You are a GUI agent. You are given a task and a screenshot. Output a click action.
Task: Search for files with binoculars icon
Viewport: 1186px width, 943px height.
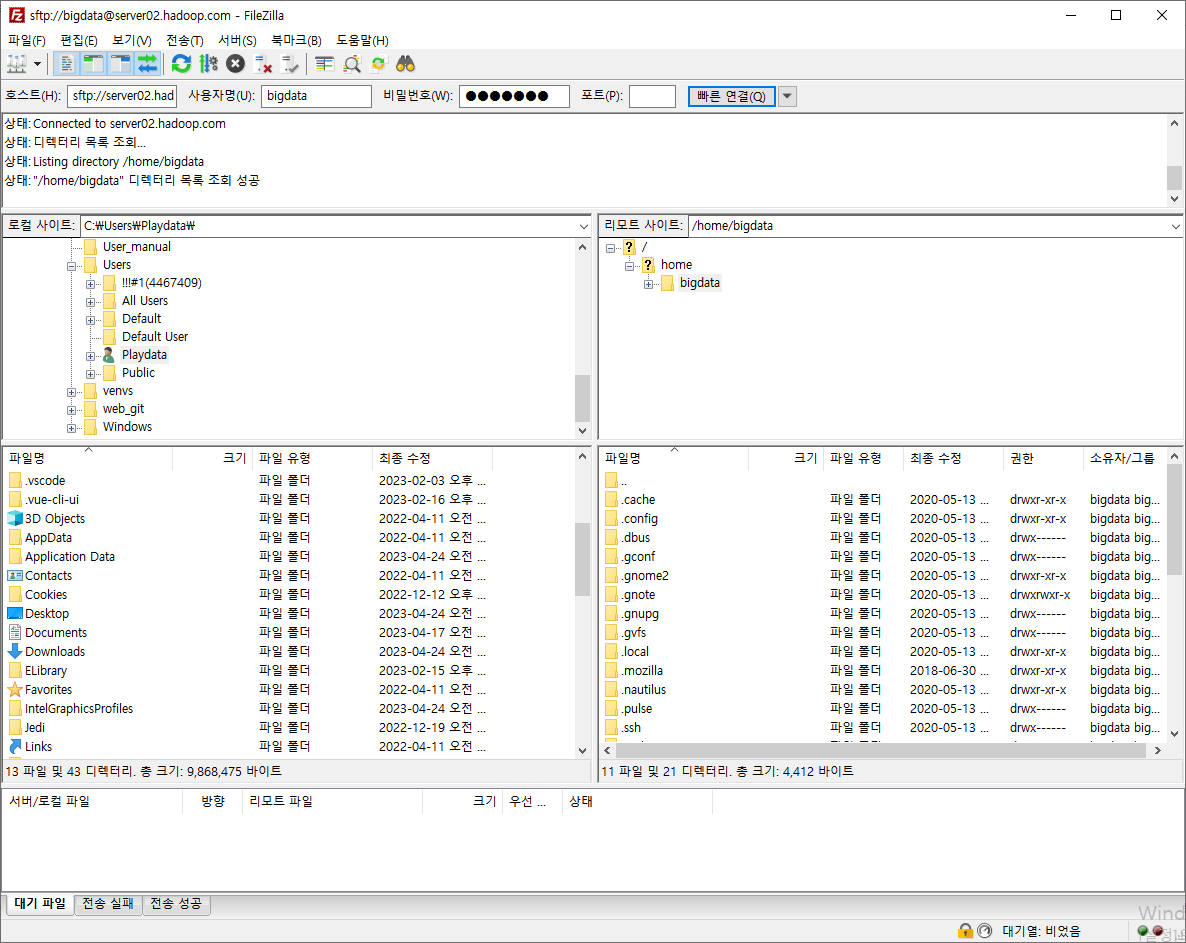405,64
